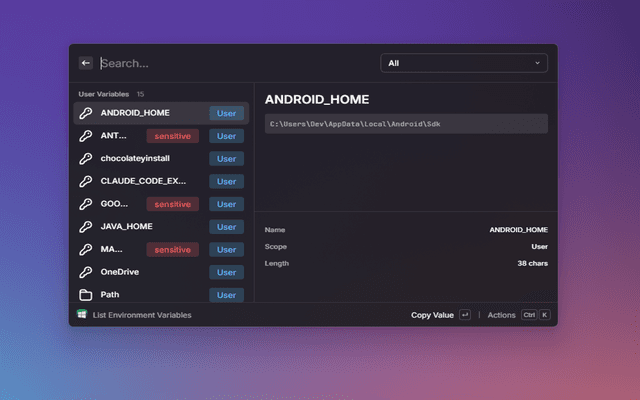
Task: Open the Actions menu
Action: (x=501, y=315)
